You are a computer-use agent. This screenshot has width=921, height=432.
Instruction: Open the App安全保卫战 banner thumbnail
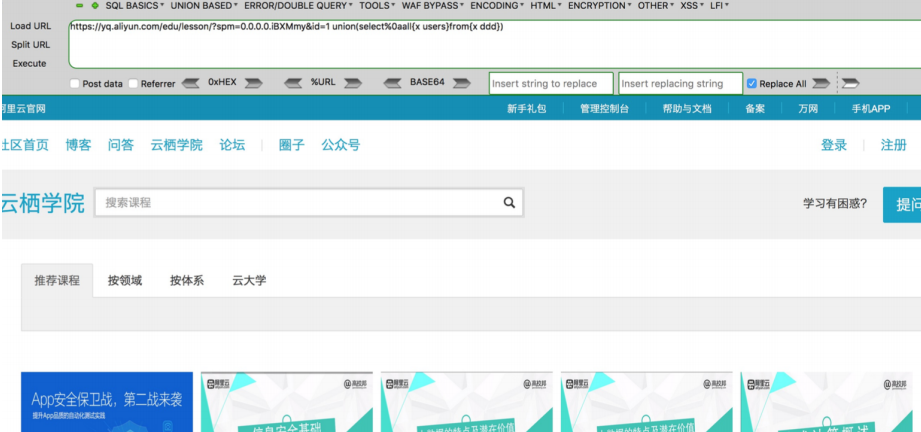coord(107,402)
